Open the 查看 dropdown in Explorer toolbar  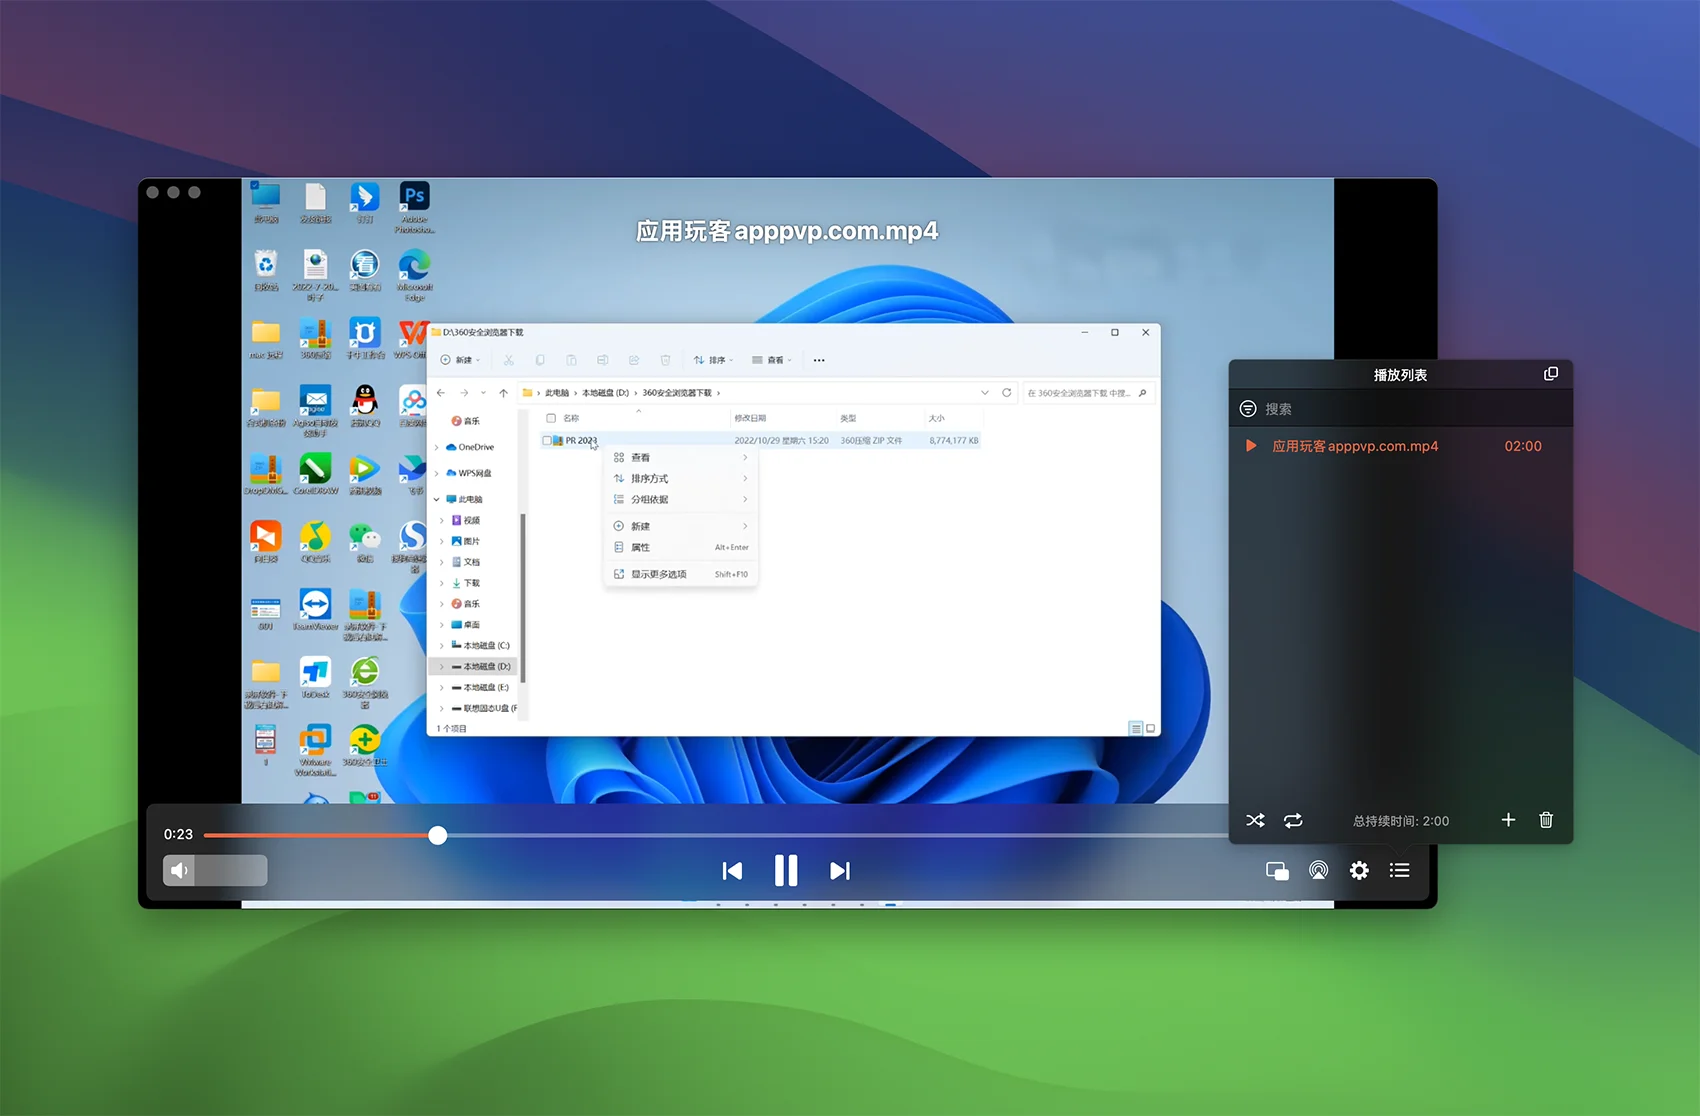pyautogui.click(x=772, y=360)
